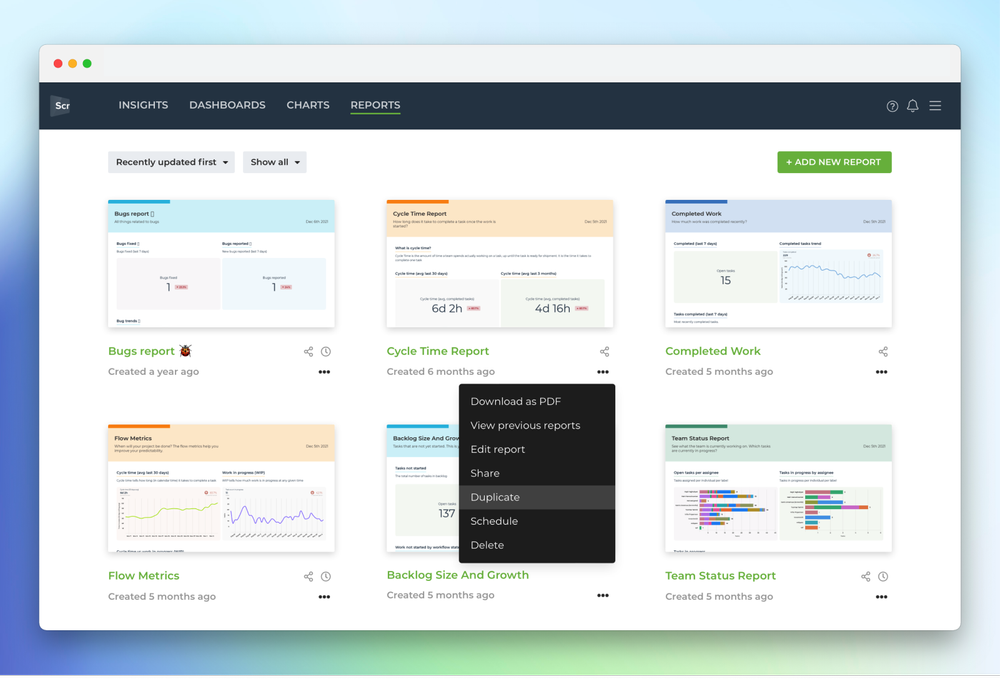Open the Completed Work title link
The width and height of the screenshot is (1000, 684).
[x=713, y=351]
